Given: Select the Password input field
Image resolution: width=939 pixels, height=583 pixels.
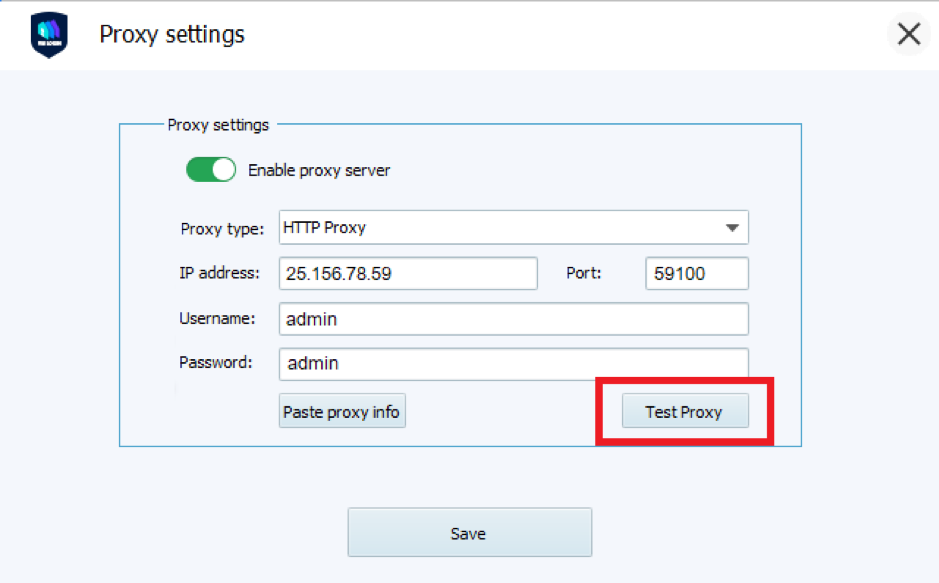Looking at the screenshot, I should click(x=513, y=363).
